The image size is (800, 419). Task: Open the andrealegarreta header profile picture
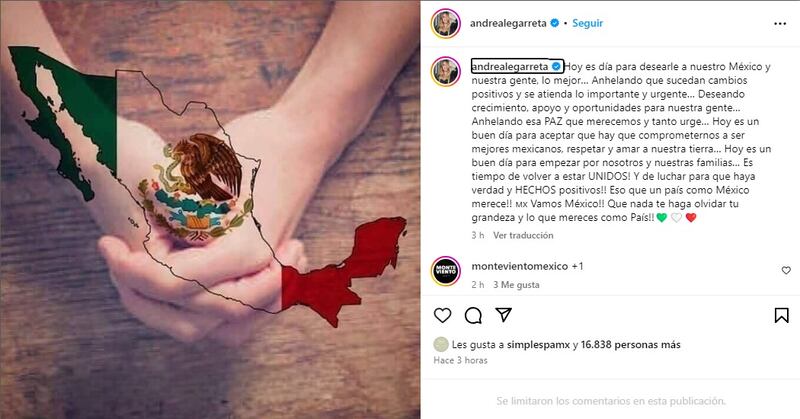445,23
